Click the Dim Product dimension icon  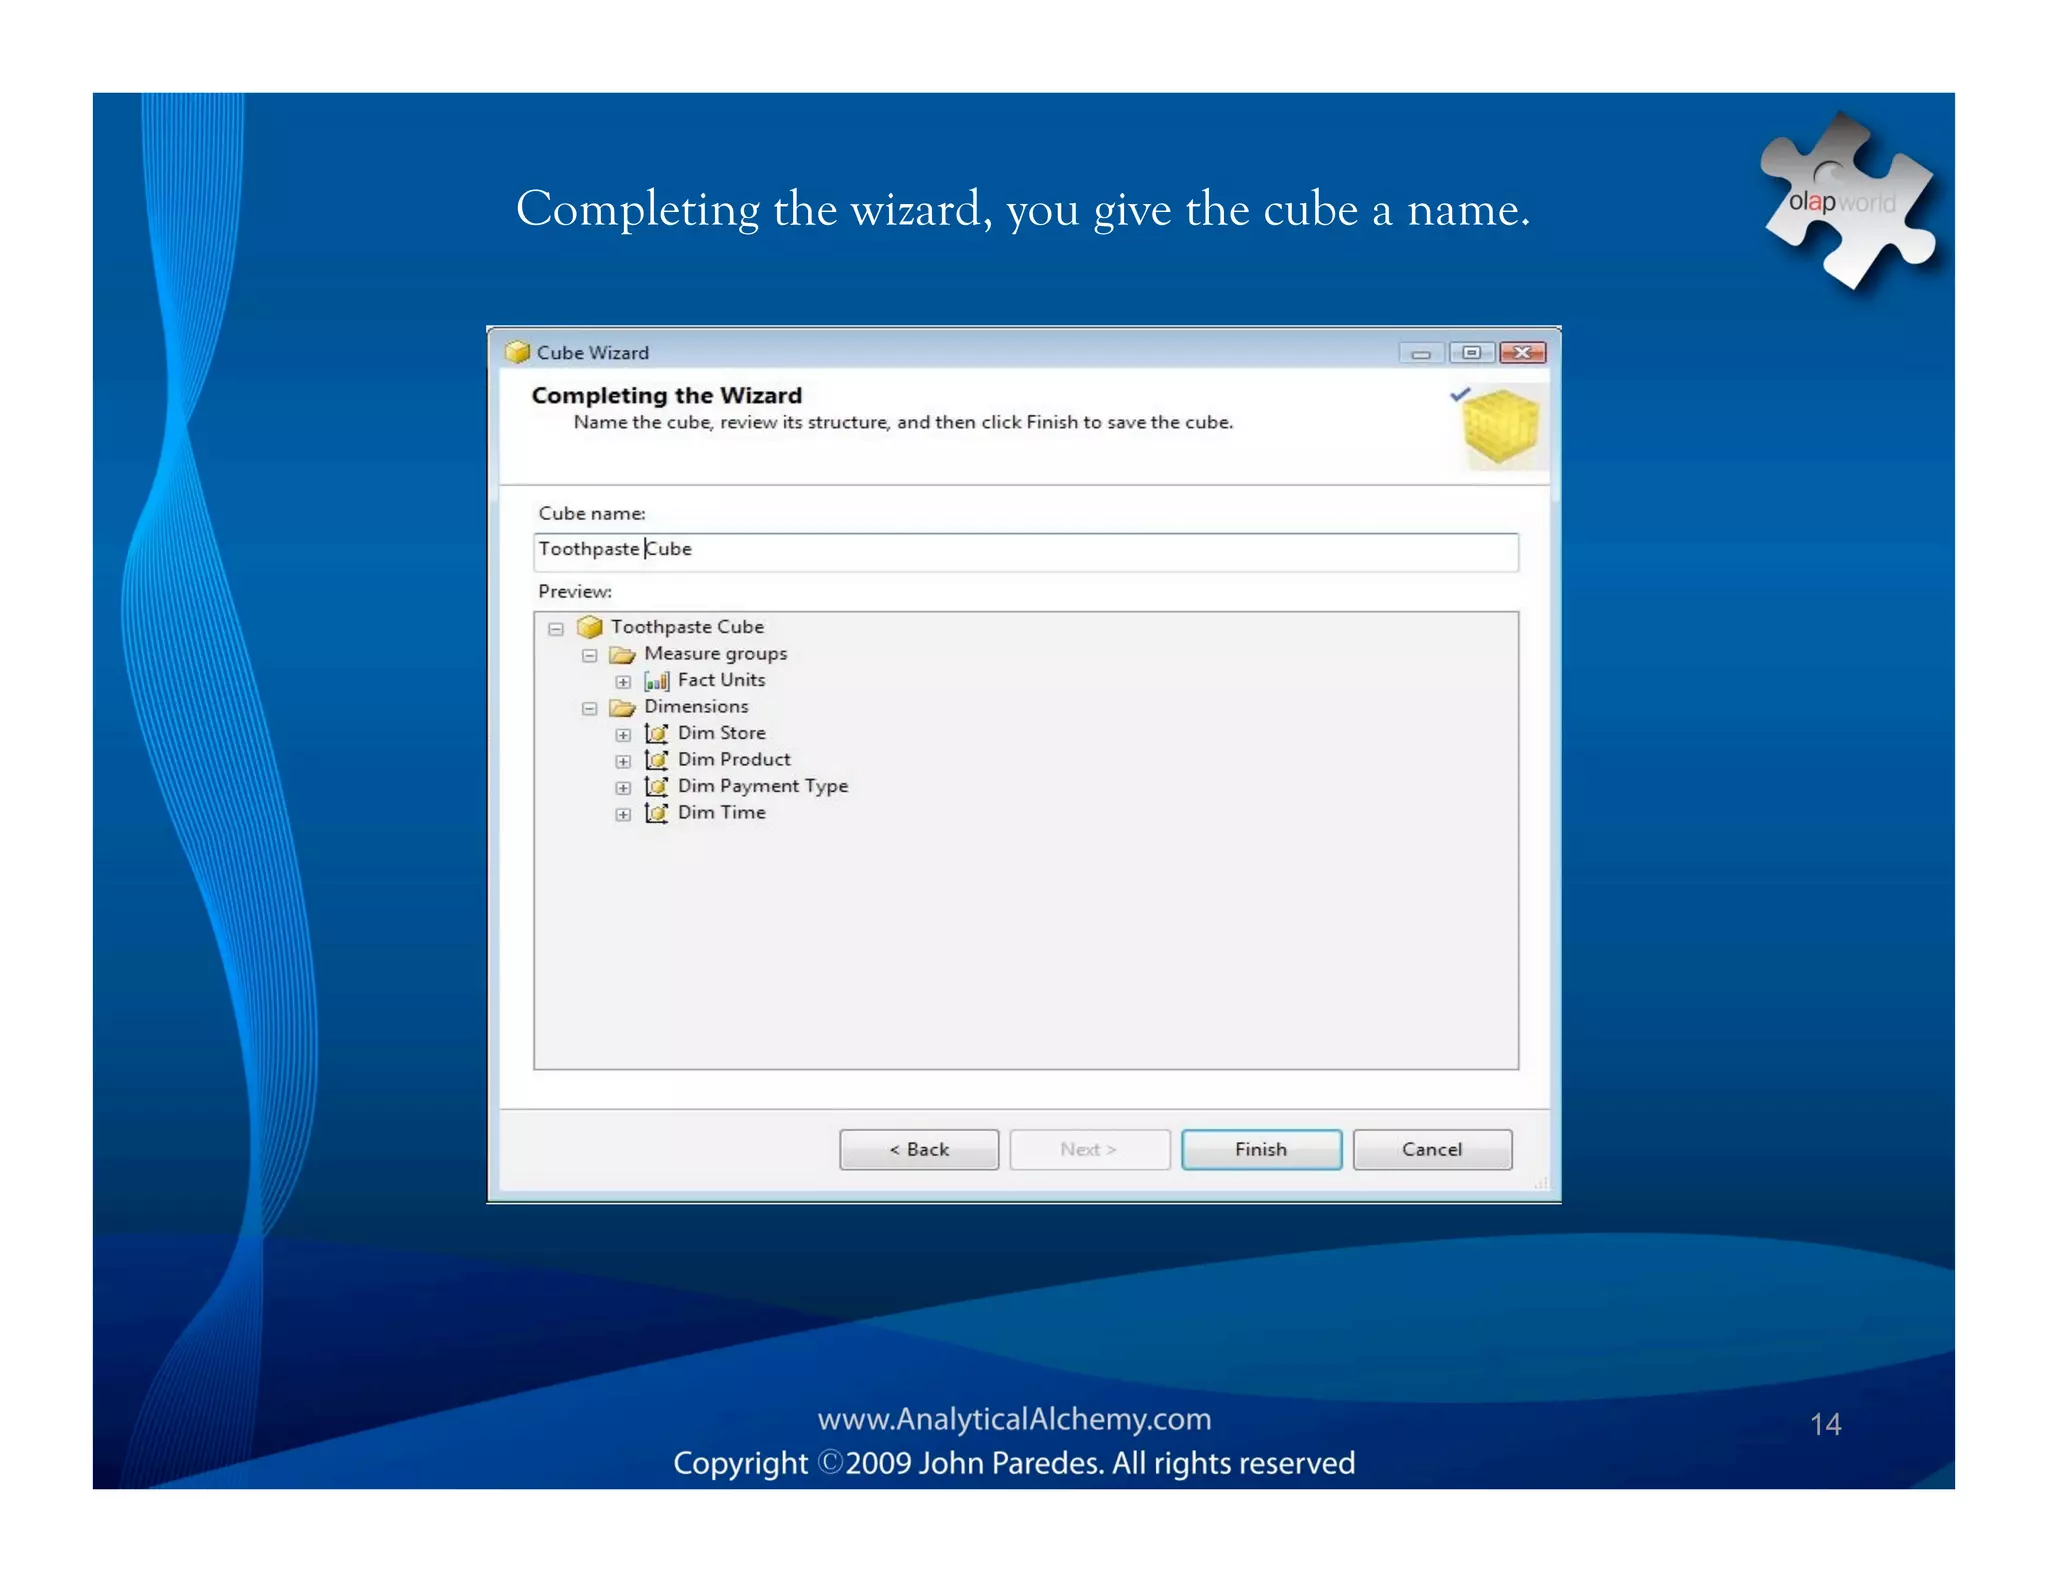coord(656,761)
